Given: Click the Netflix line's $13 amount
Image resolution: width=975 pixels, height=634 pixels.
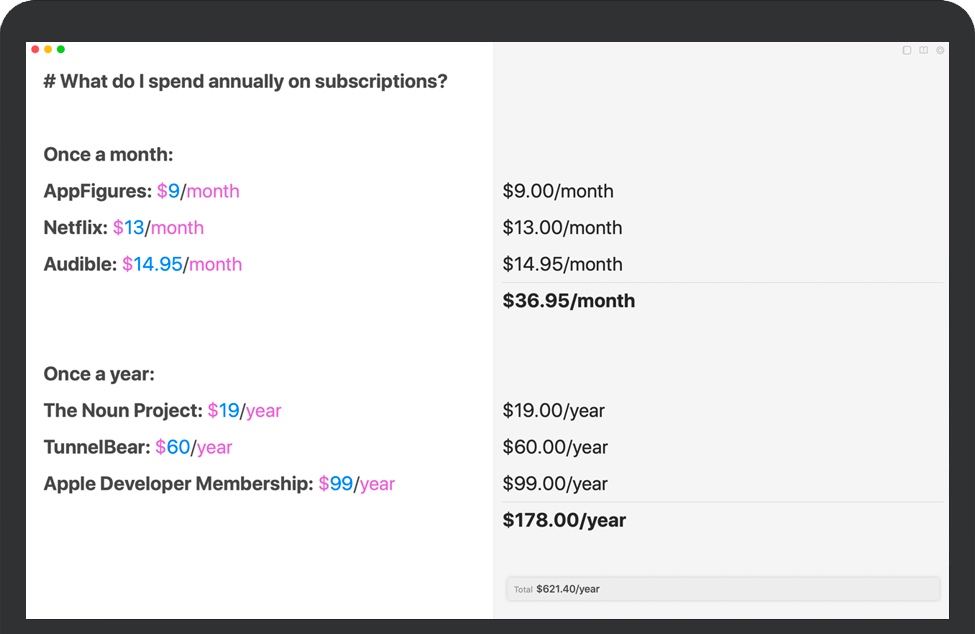Looking at the screenshot, I should click(128, 228).
